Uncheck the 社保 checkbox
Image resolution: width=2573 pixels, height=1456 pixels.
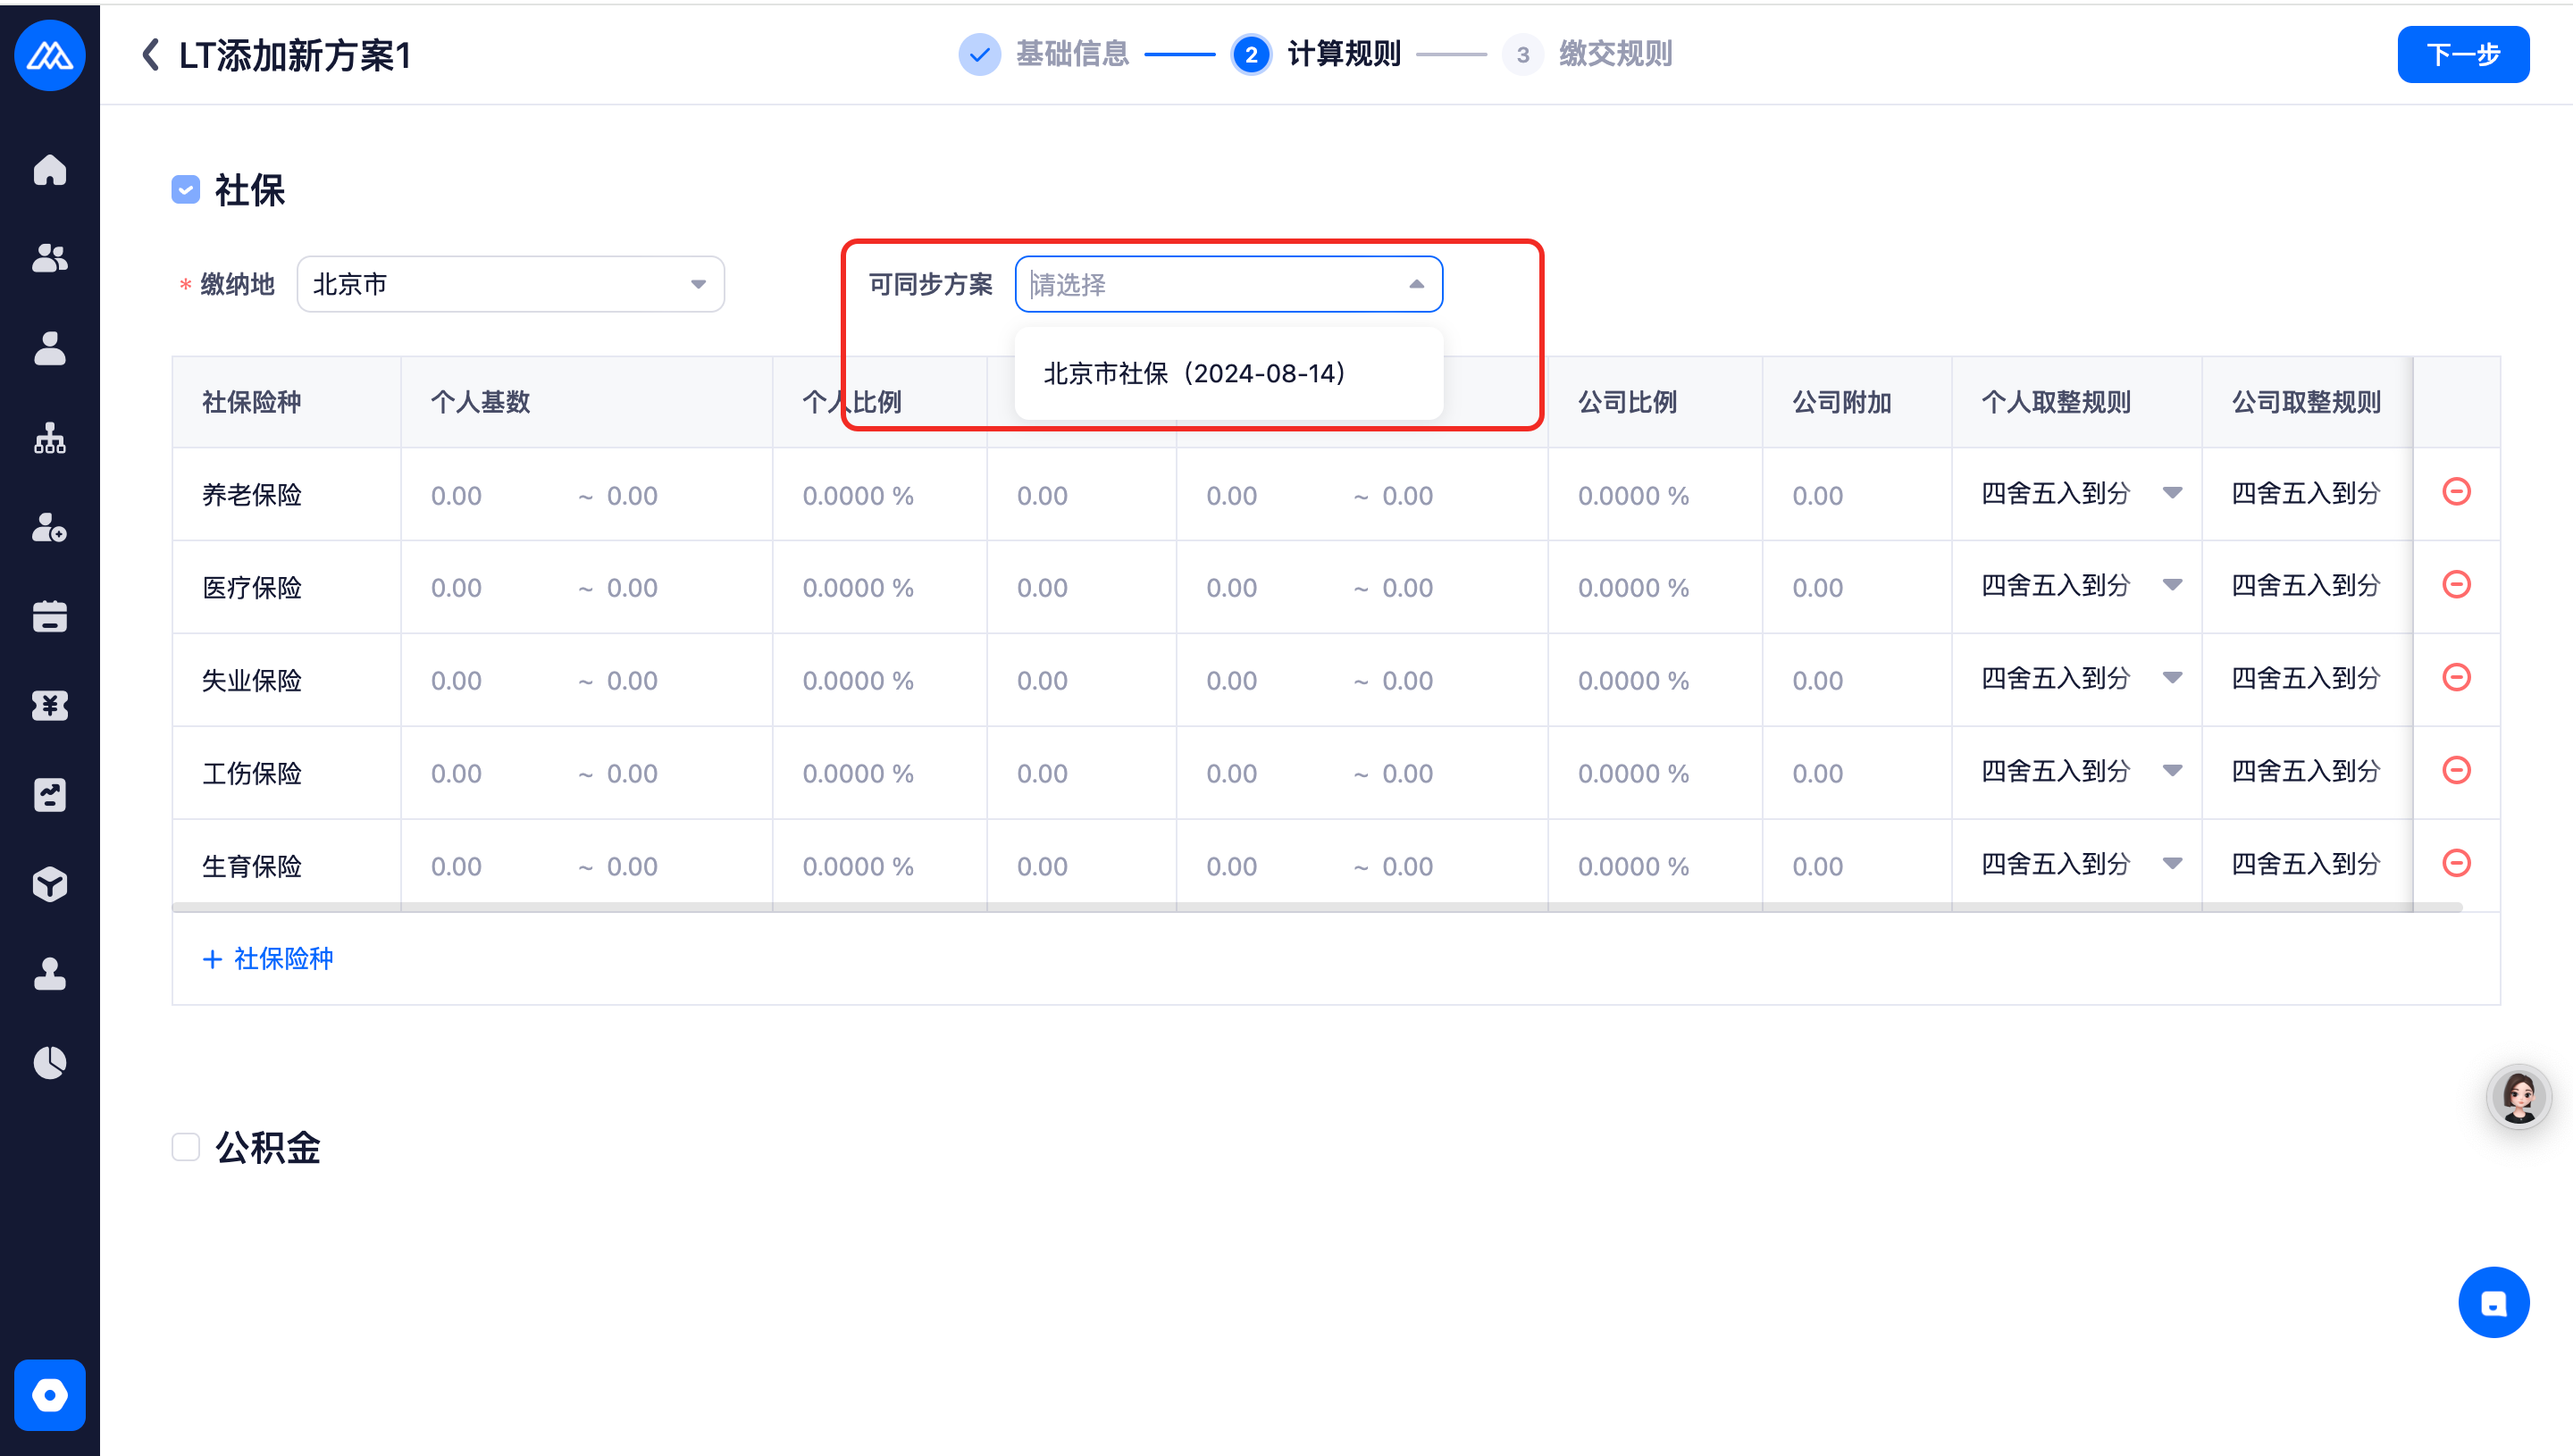(x=186, y=189)
